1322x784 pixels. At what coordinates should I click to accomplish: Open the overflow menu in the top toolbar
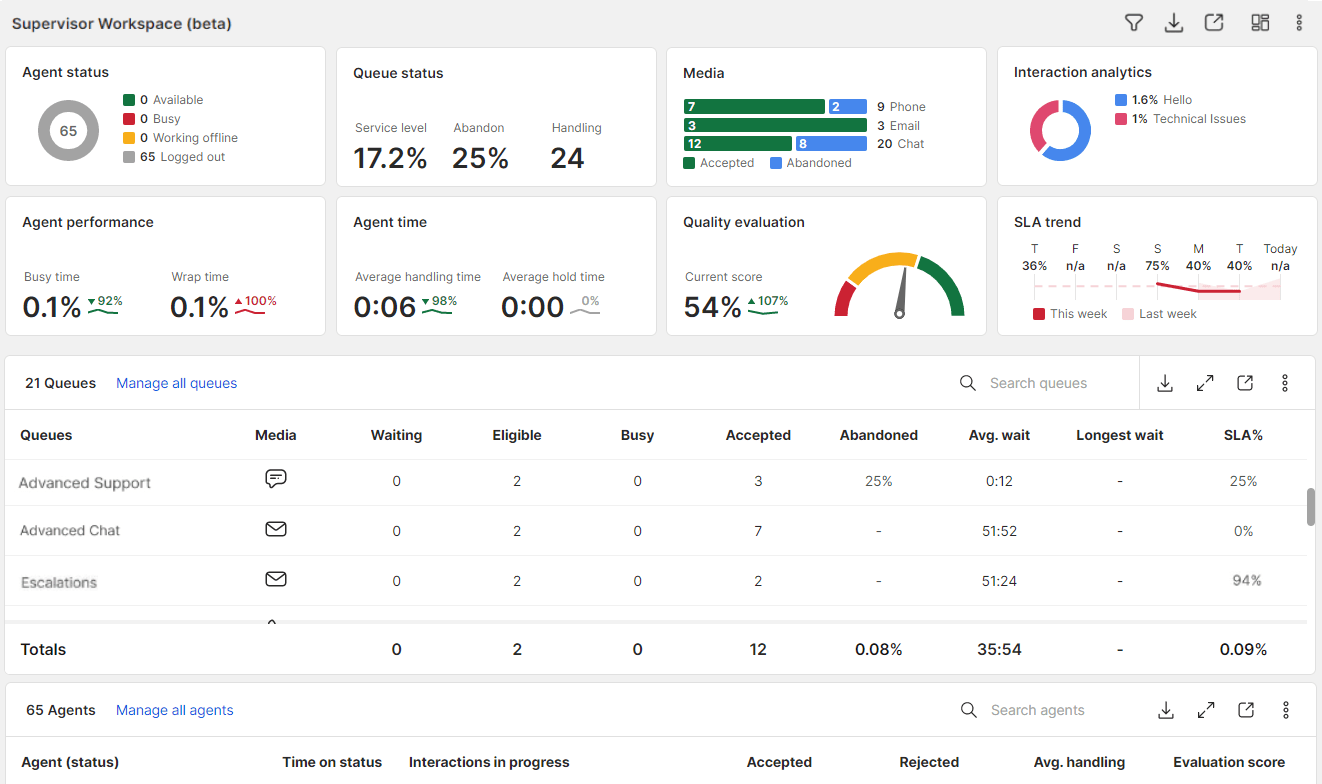click(x=1299, y=22)
